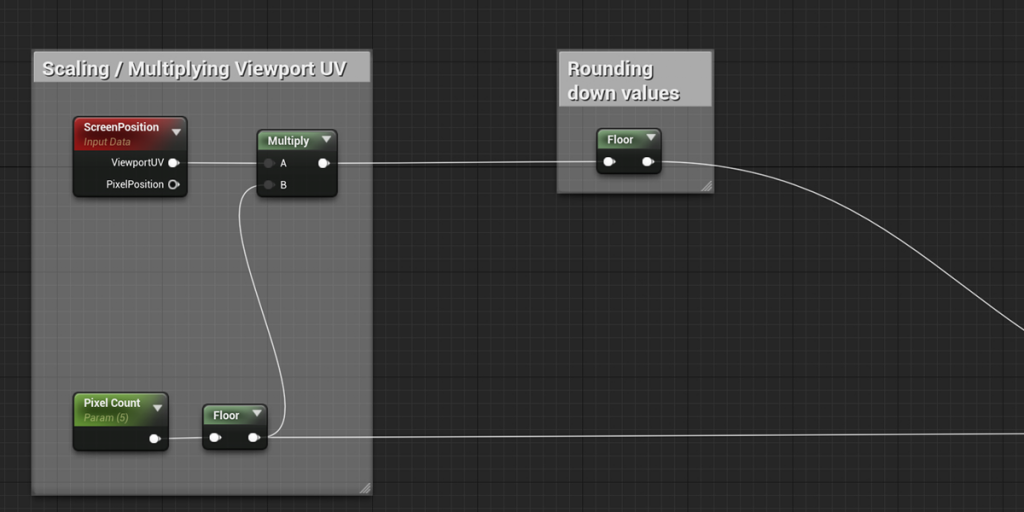Image resolution: width=1024 pixels, height=512 pixels.
Task: Click the PixelPosition output pin
Action: point(173,184)
